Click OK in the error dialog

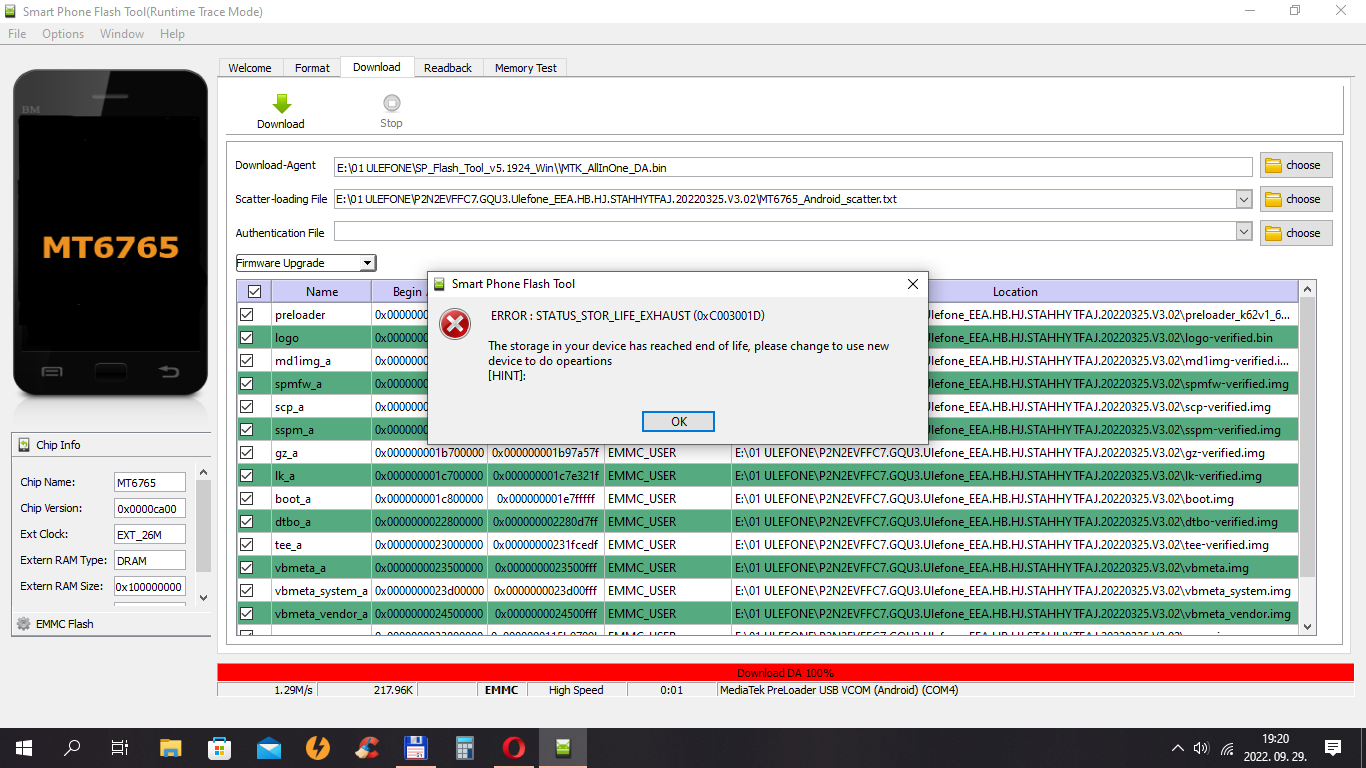(678, 421)
